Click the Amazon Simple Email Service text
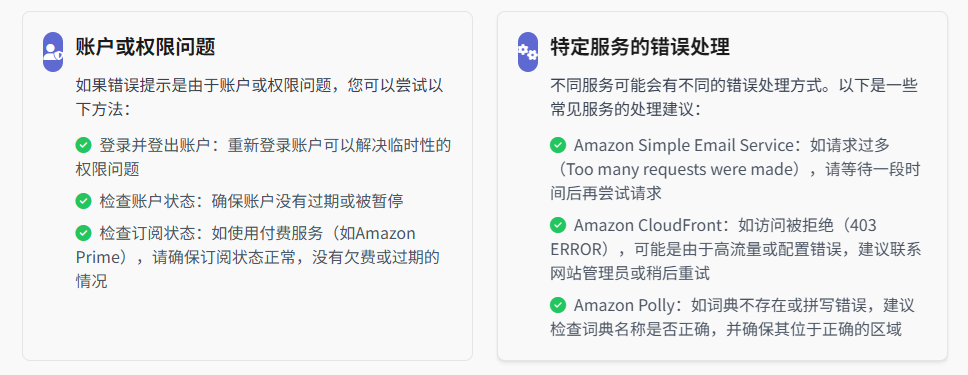Screen dimensions: 968x375 [x=683, y=145]
